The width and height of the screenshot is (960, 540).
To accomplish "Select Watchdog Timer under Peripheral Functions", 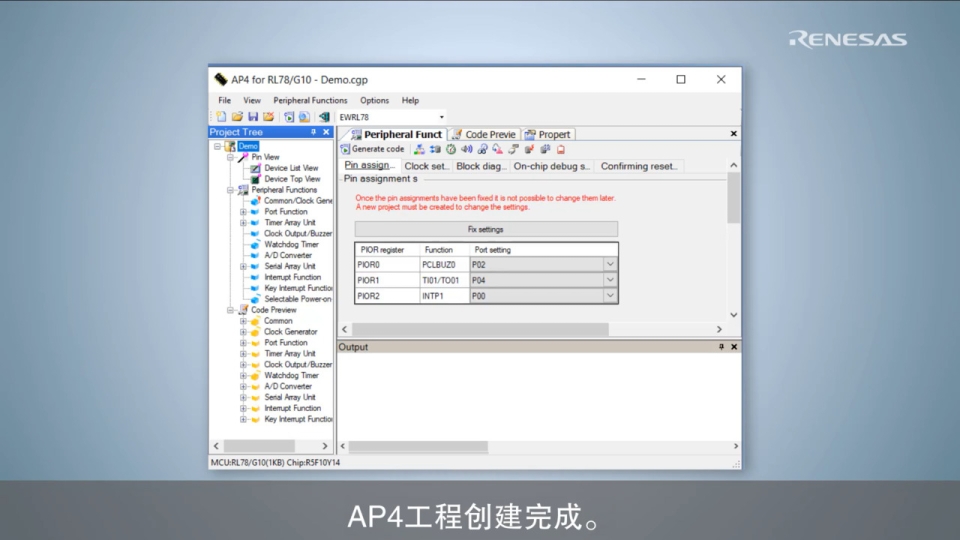I will (291, 244).
